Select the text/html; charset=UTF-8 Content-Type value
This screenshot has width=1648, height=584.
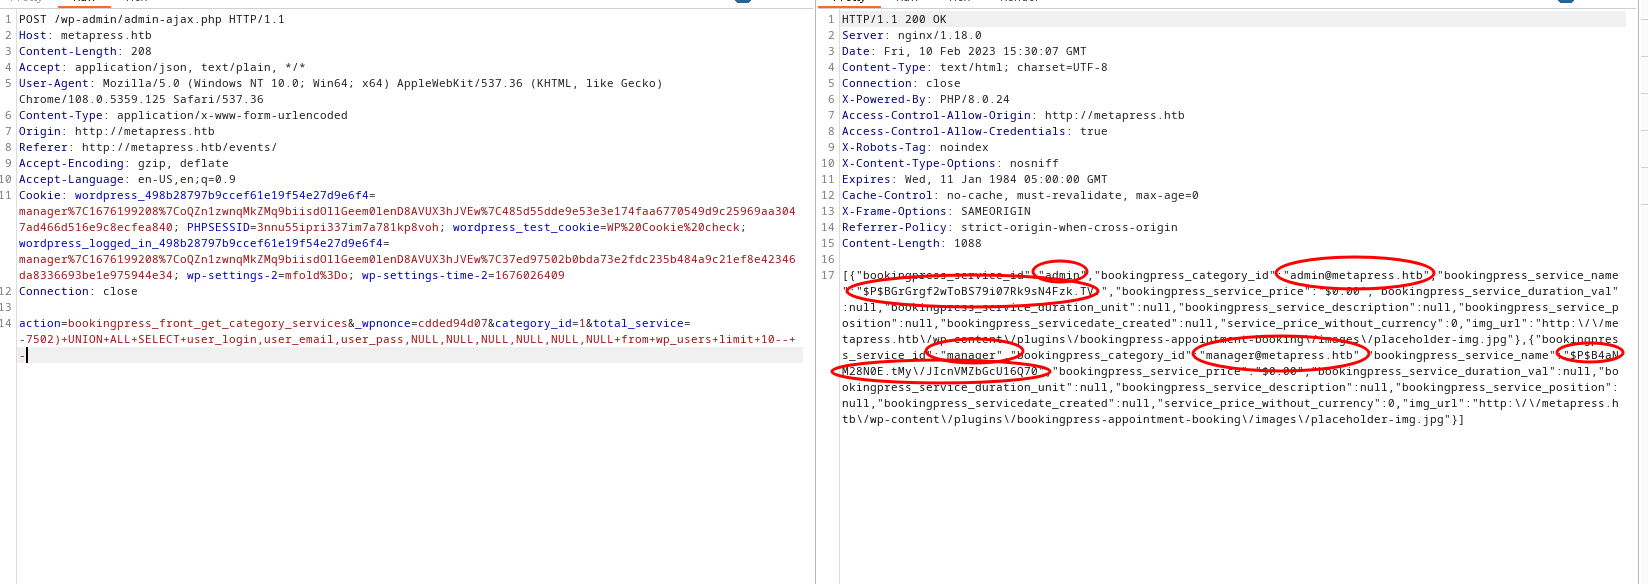tap(1024, 67)
